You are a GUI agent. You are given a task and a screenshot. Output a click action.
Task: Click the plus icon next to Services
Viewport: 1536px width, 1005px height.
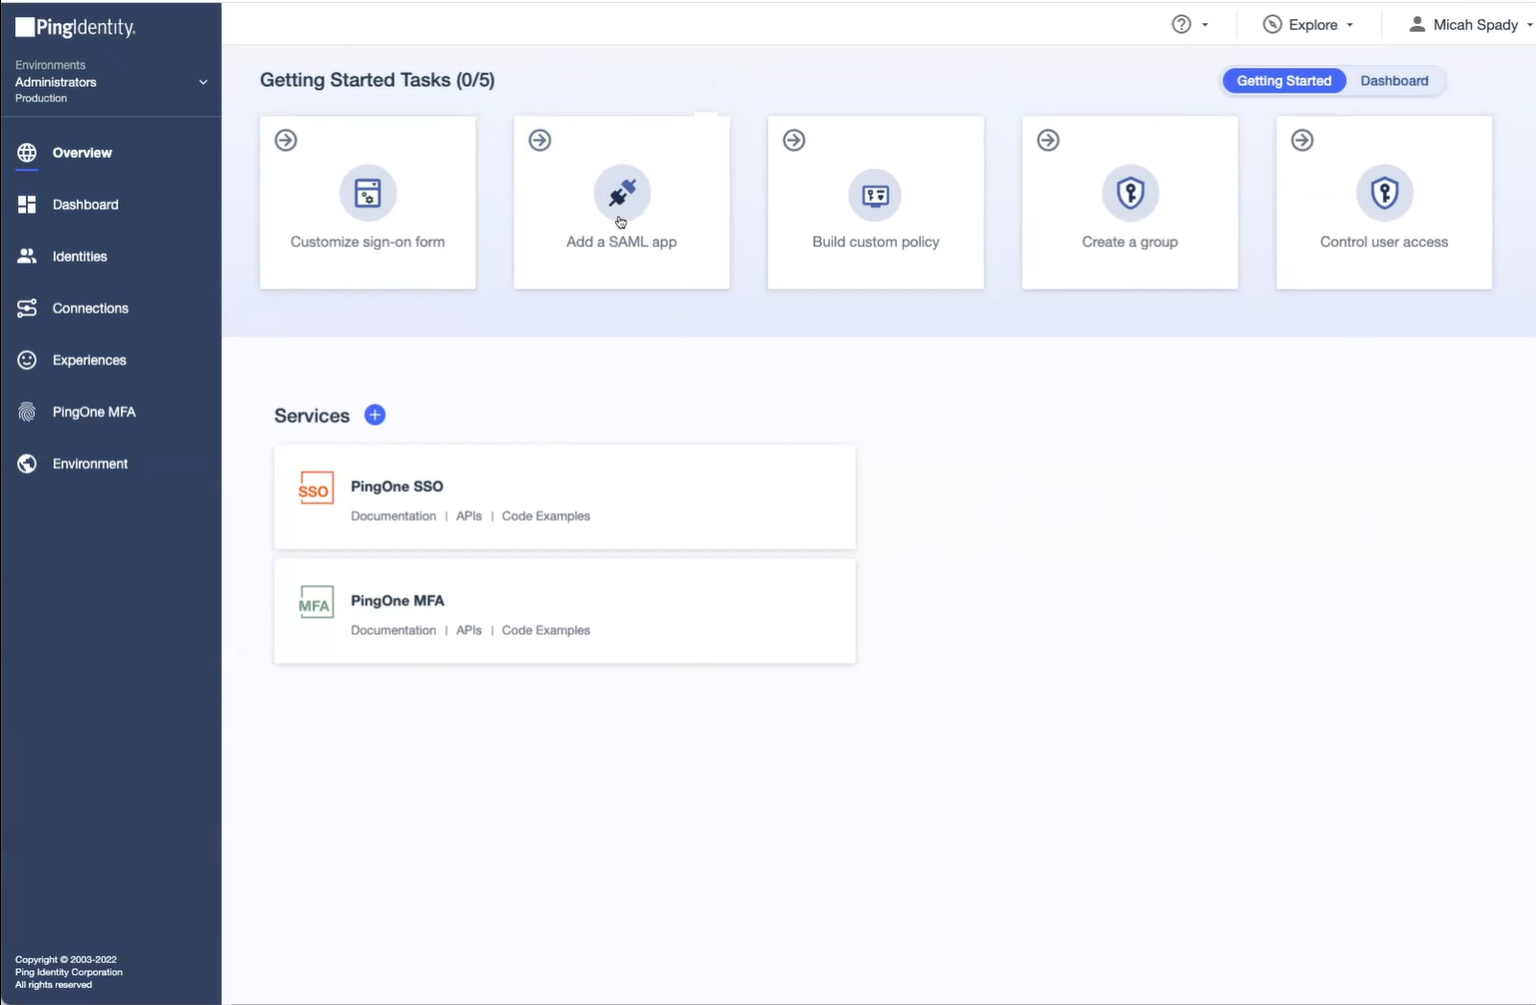click(374, 414)
